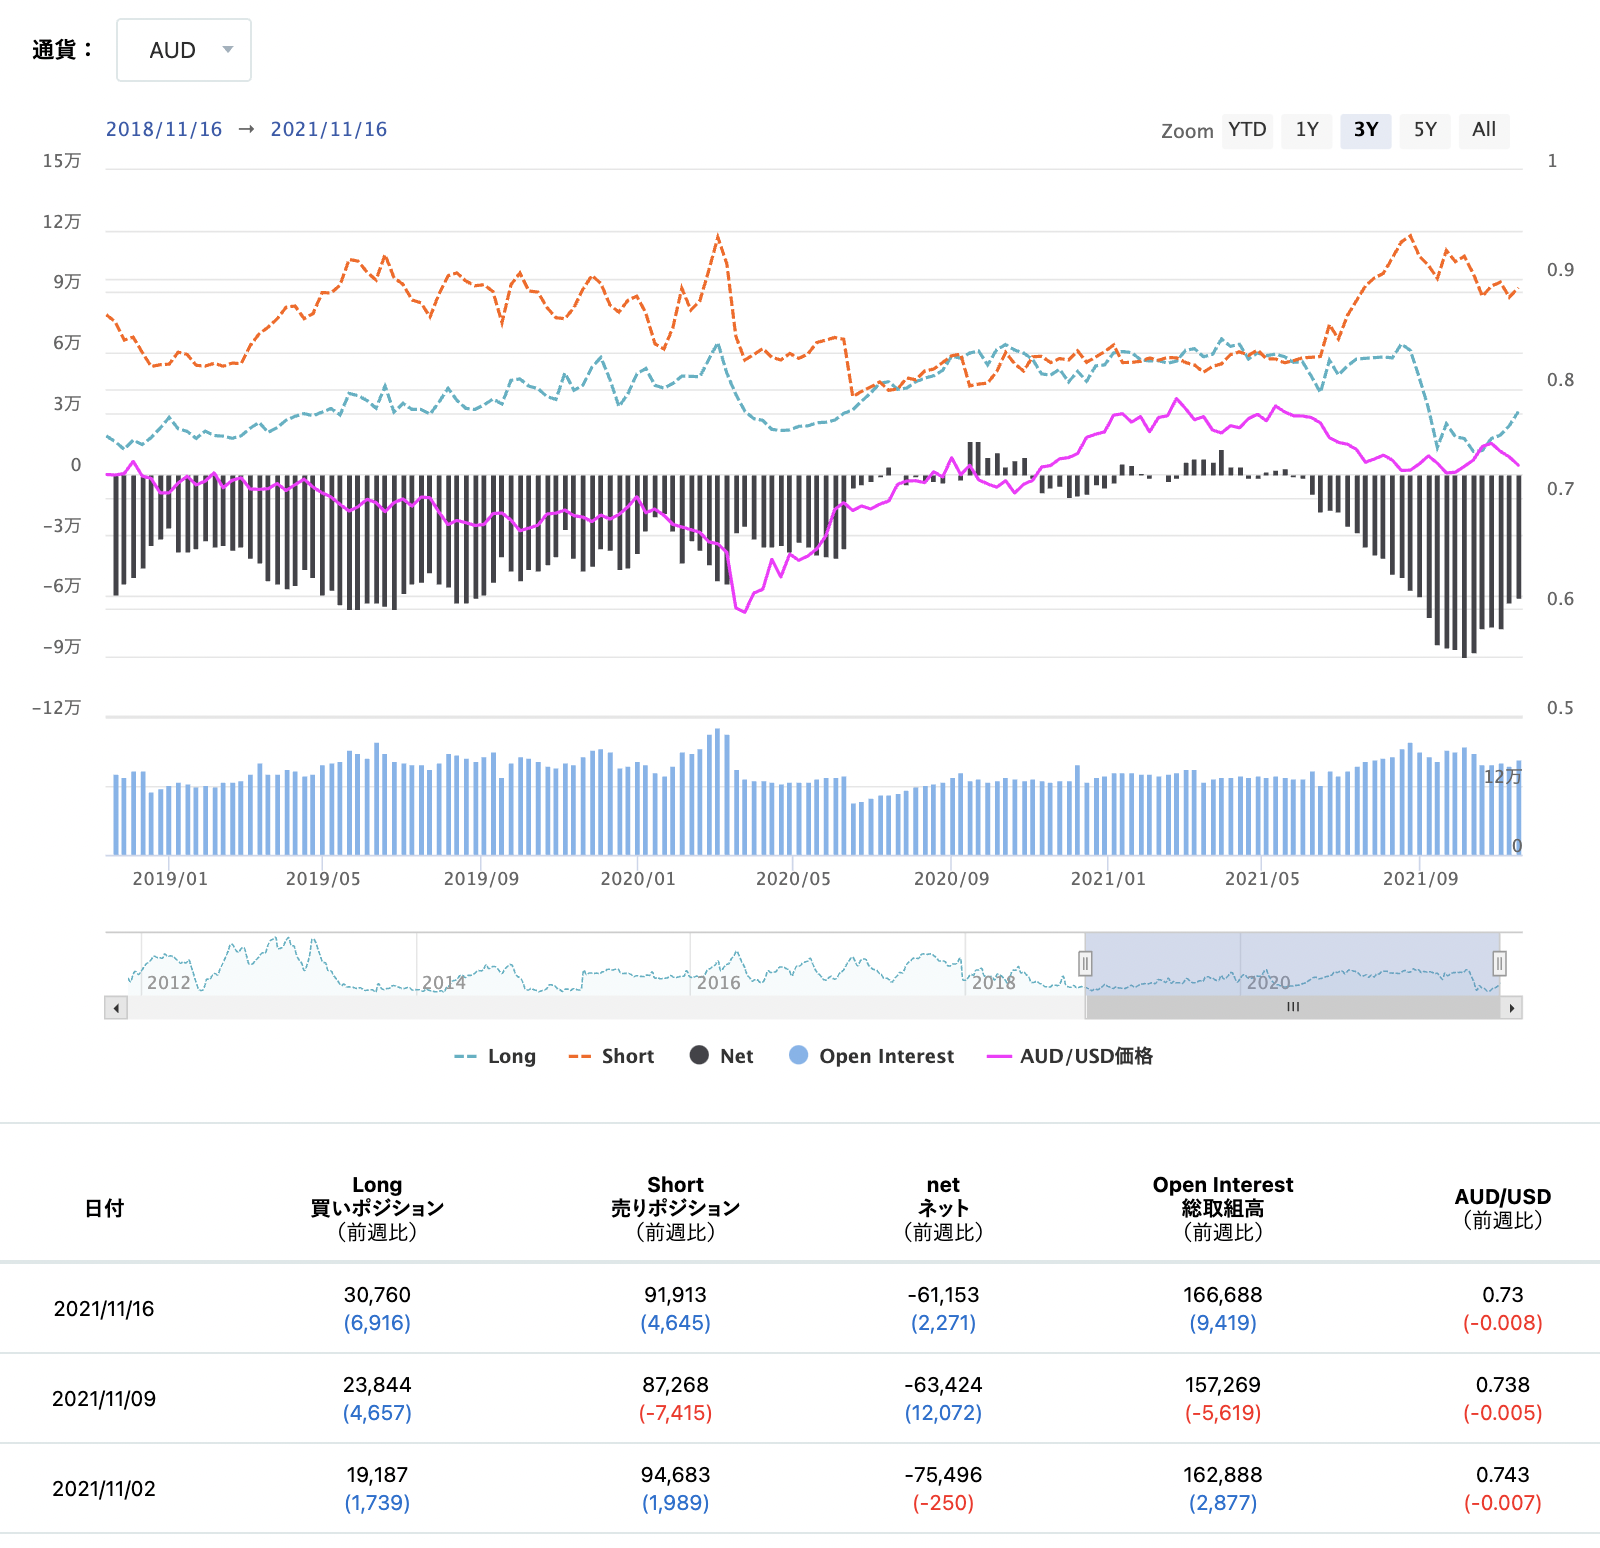Viewport: 1600px width, 1548px height.
Task: Select the 3Y zoom range
Action: tap(1366, 130)
